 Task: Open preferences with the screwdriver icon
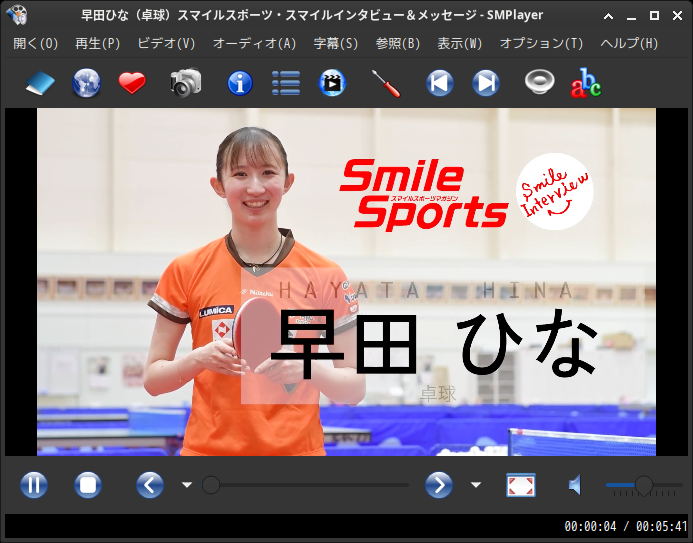386,83
